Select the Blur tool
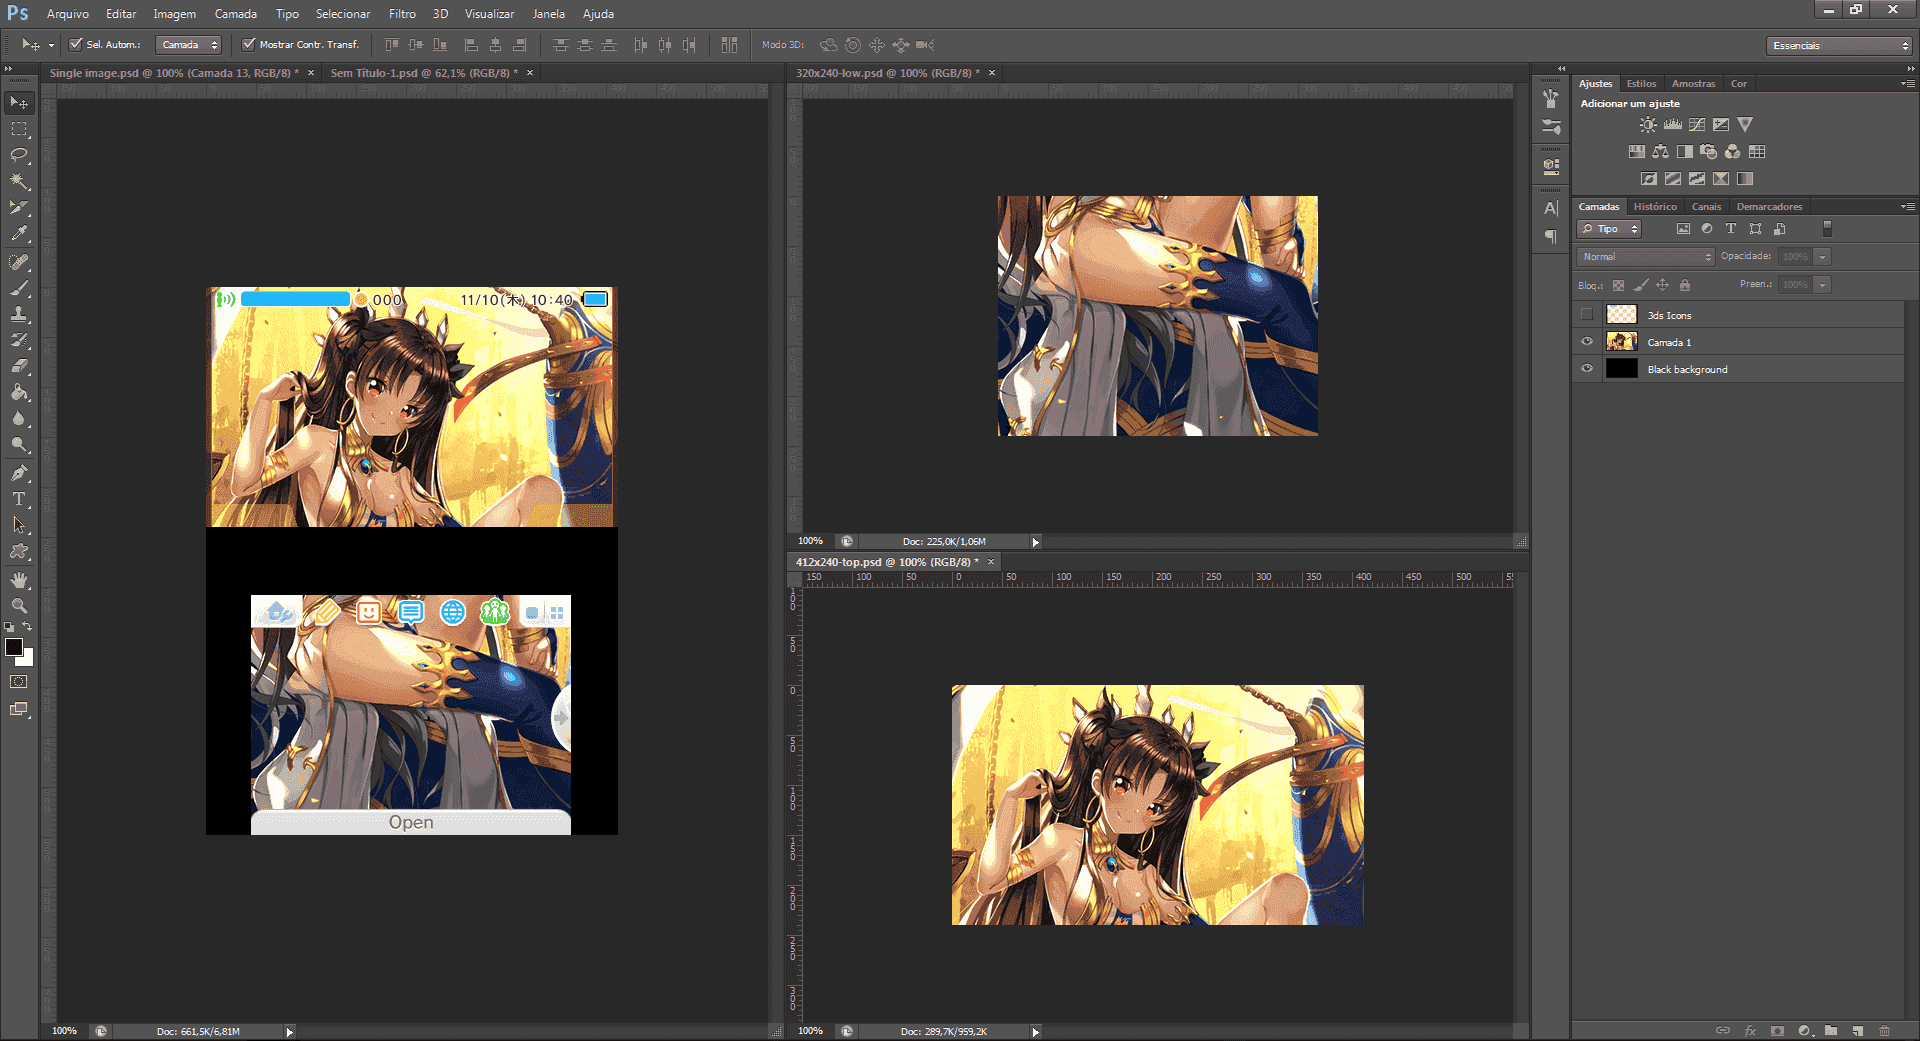The width and height of the screenshot is (1920, 1041). click(19, 418)
